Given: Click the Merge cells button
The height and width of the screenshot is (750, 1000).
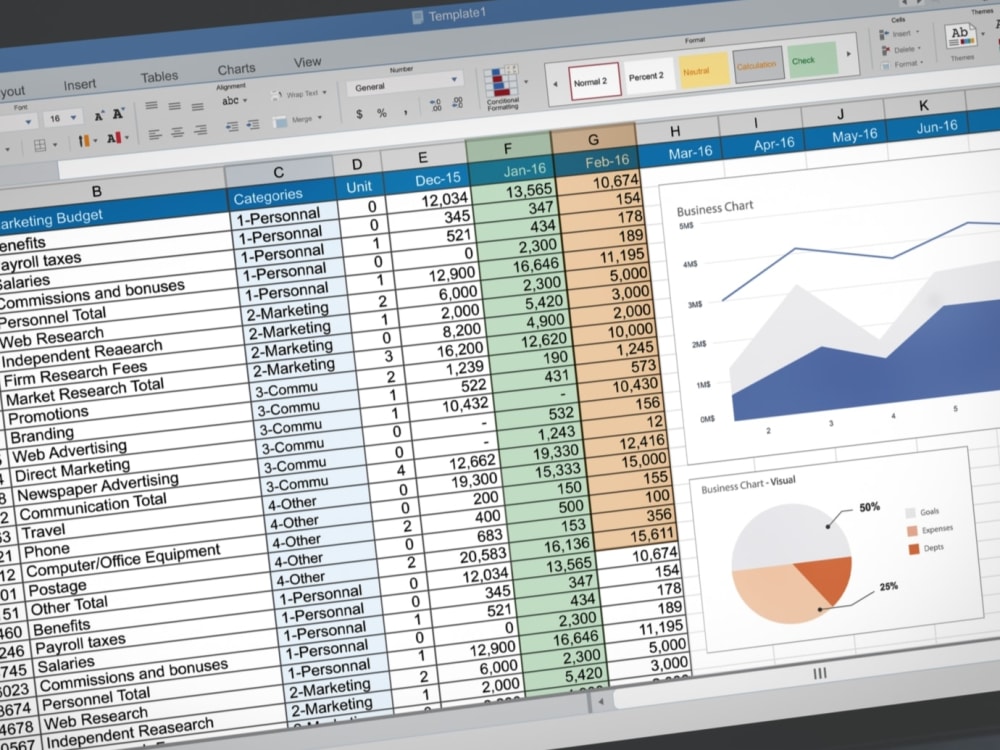Looking at the screenshot, I should point(297,121).
